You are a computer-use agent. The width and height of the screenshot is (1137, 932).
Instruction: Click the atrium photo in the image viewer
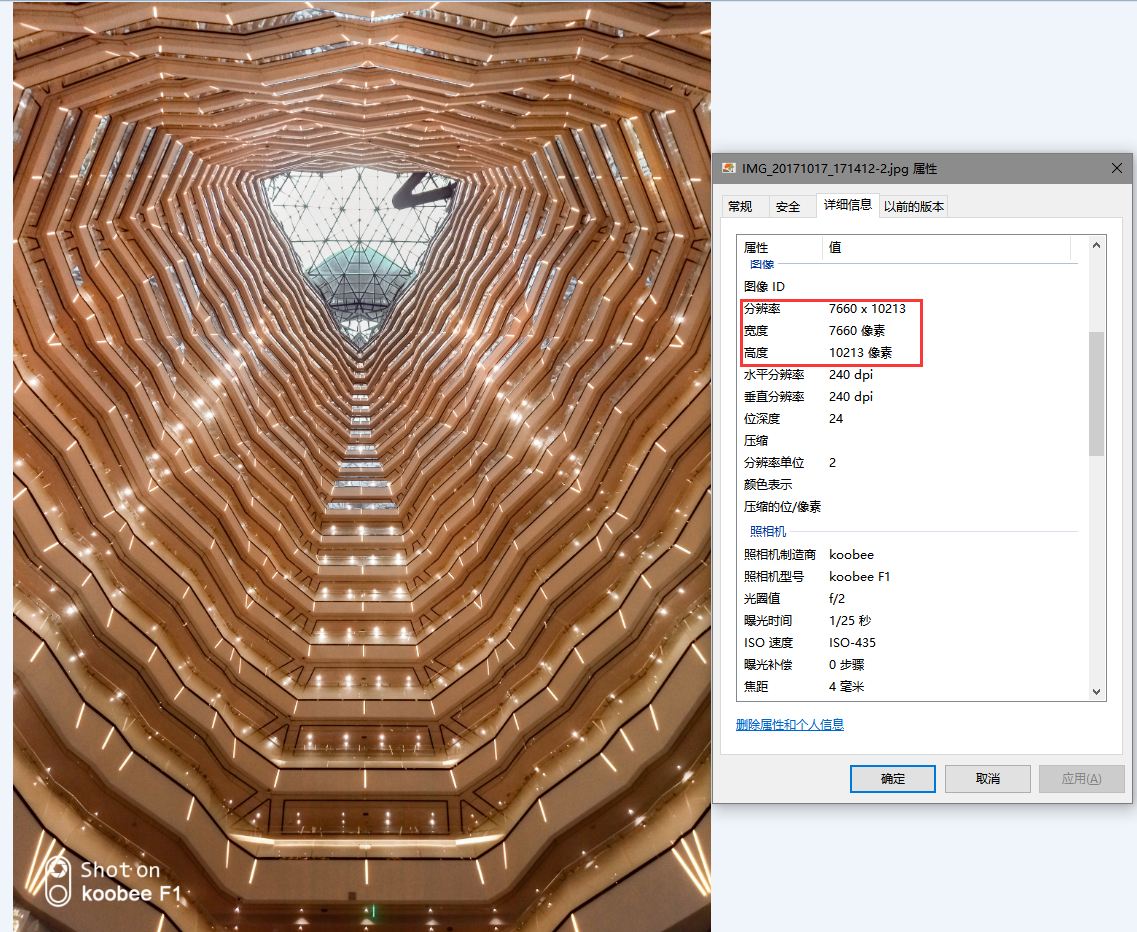362,466
